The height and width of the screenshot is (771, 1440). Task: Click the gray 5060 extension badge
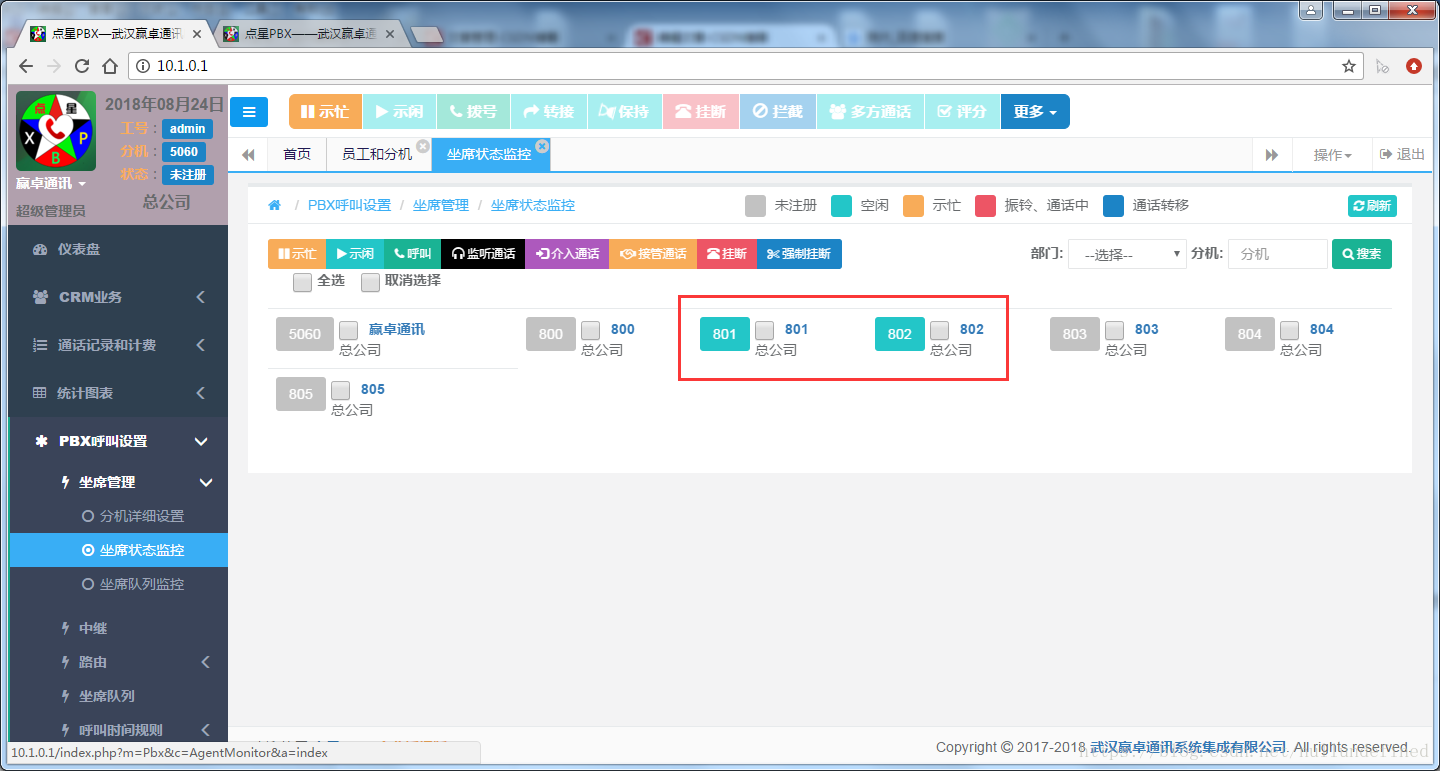click(x=305, y=334)
